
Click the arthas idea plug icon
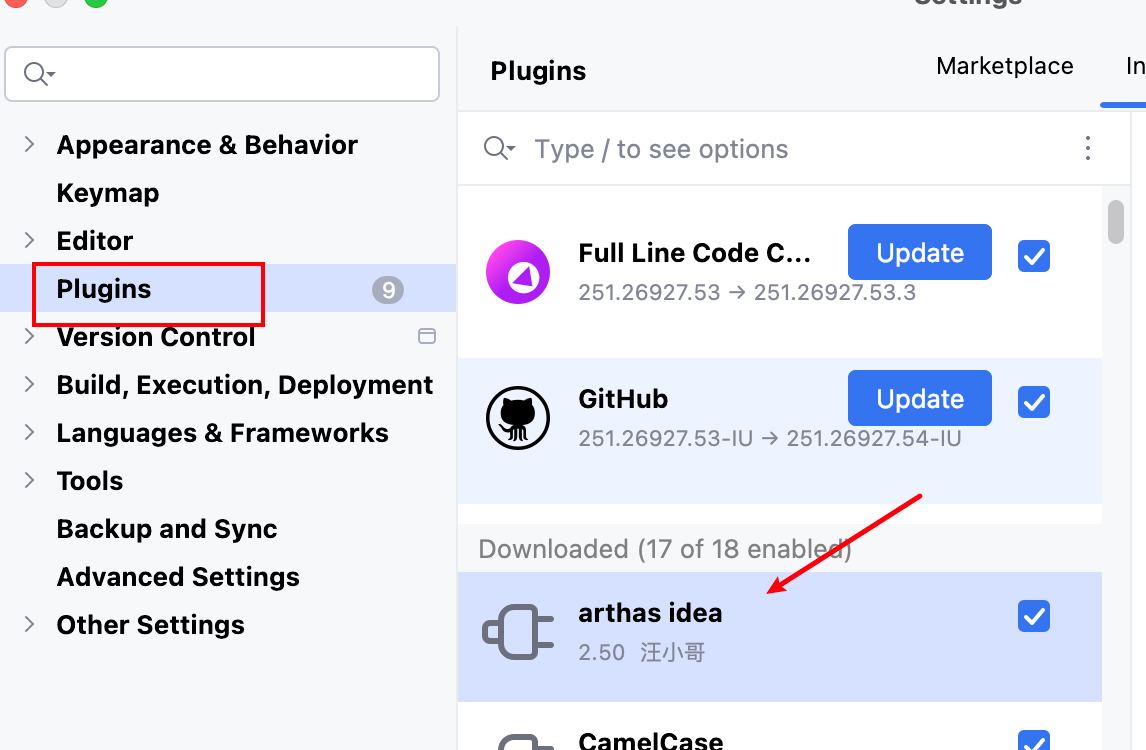coord(518,633)
